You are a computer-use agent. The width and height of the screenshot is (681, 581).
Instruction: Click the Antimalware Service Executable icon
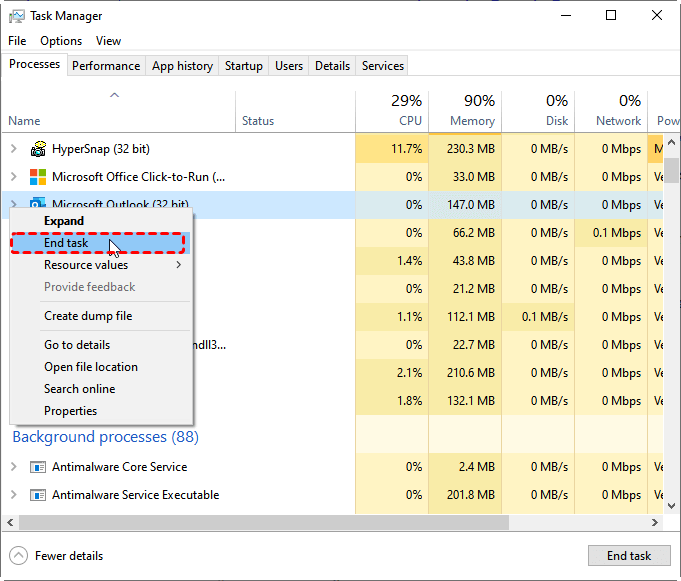pyautogui.click(x=38, y=495)
